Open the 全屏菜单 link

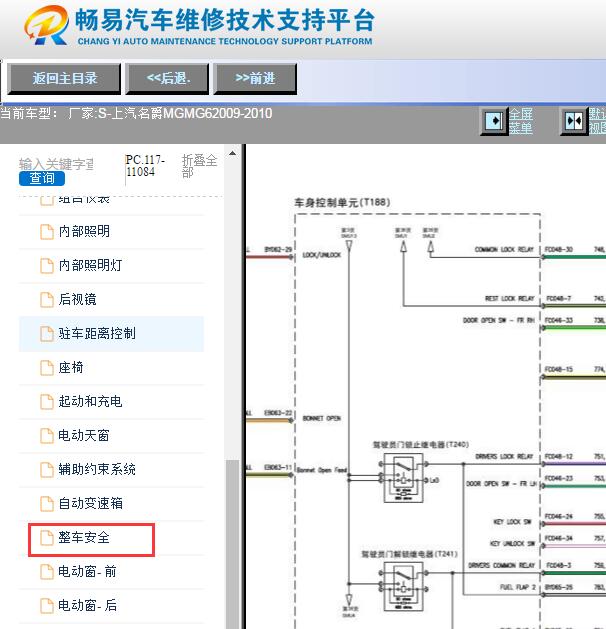coord(521,121)
